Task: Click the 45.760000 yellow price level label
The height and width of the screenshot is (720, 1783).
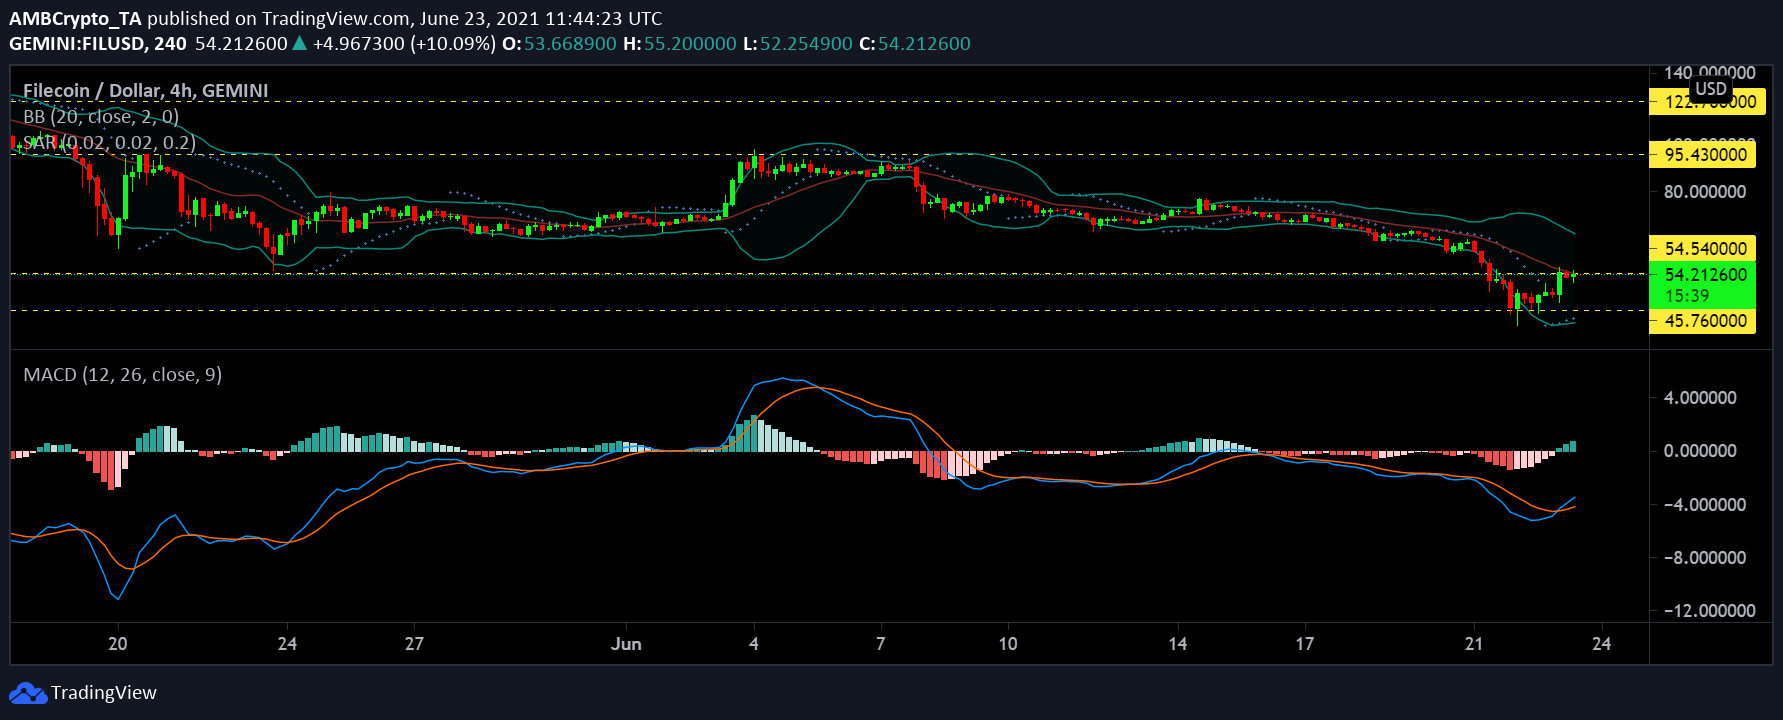Action: click(x=1702, y=321)
